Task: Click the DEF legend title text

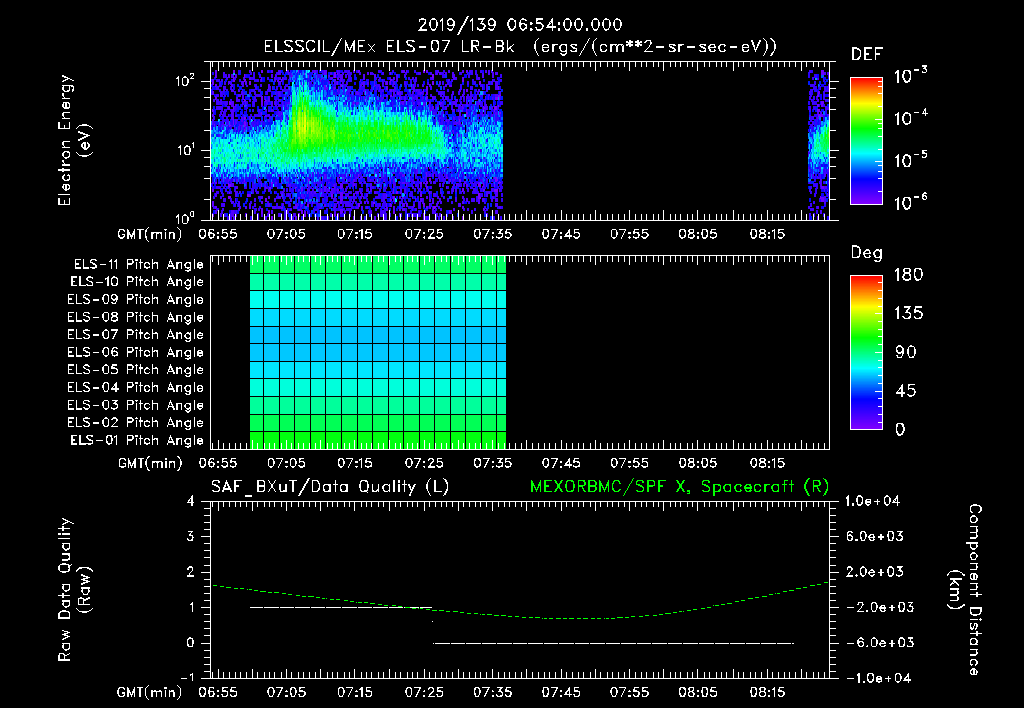Action: click(x=866, y=55)
